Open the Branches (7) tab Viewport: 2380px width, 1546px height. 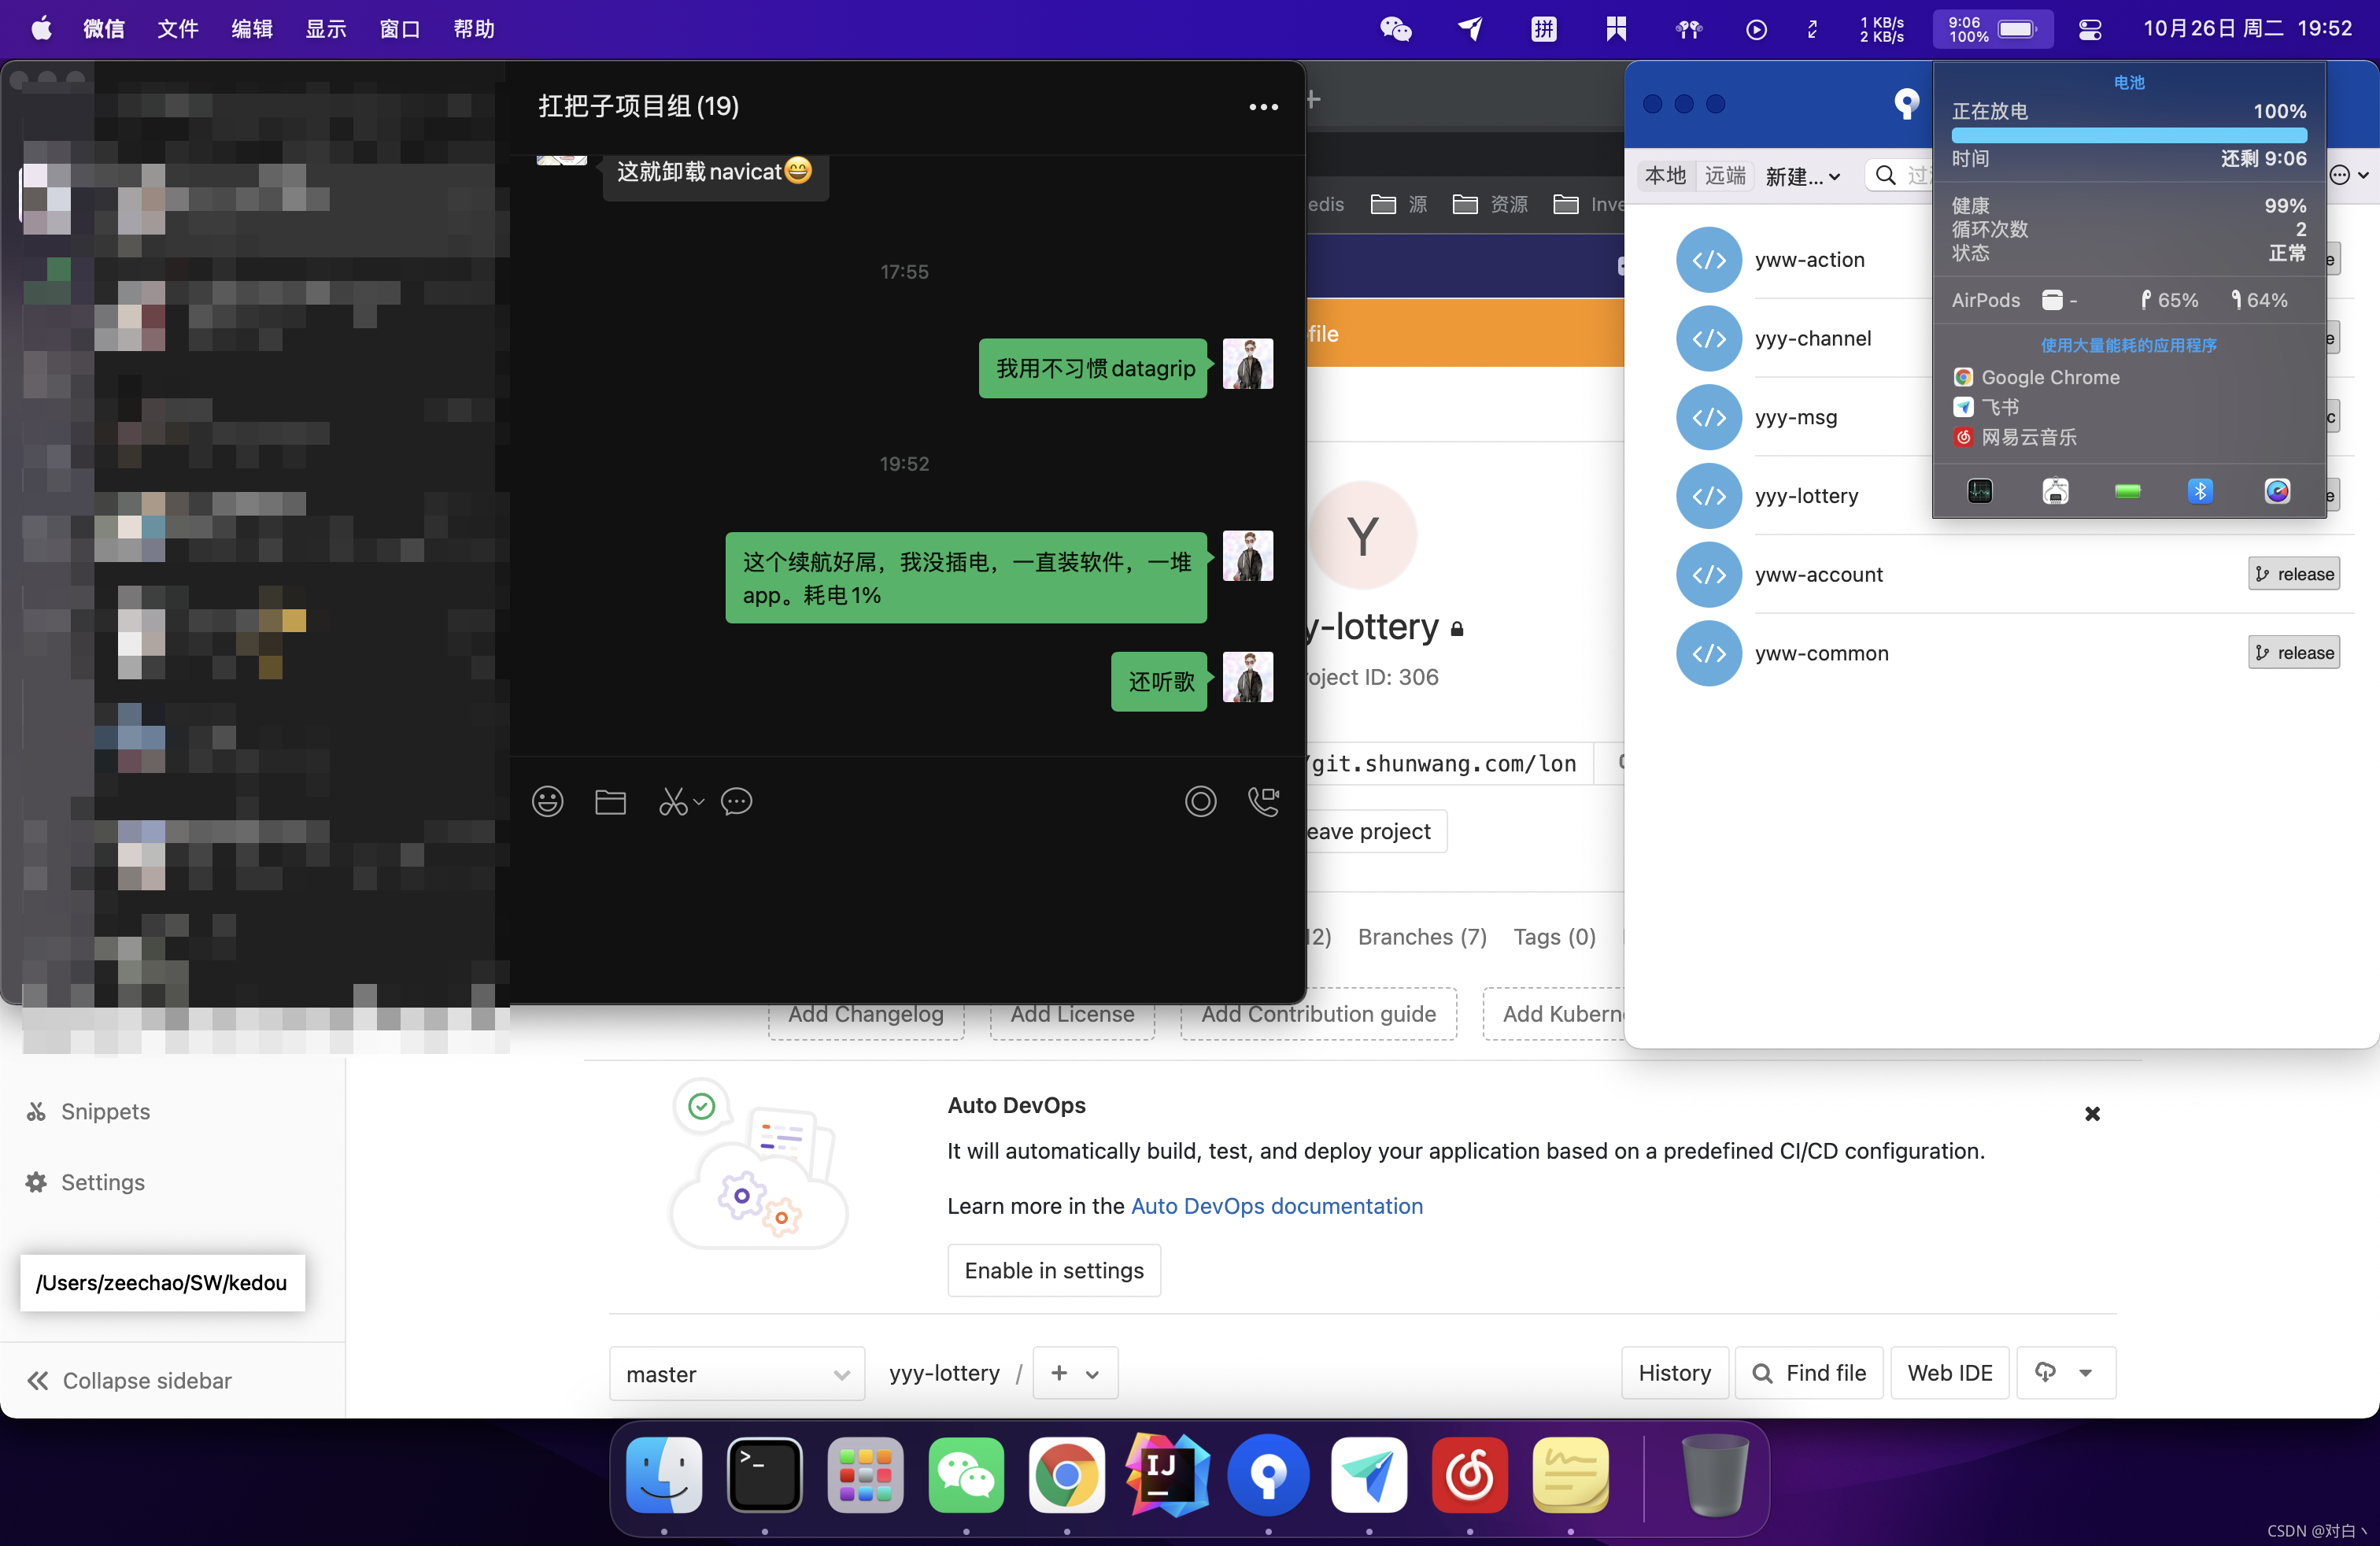tap(1422, 937)
